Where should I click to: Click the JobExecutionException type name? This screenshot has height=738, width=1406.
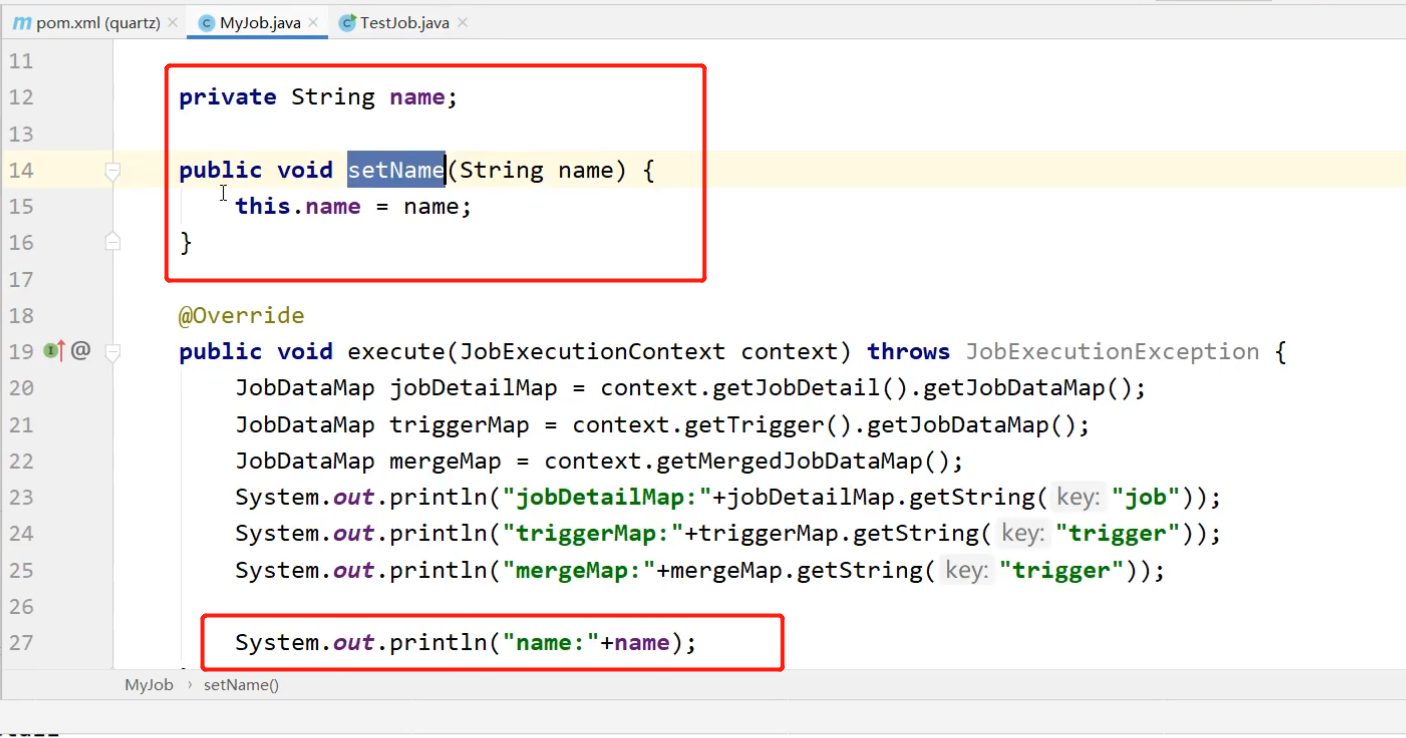(1112, 352)
